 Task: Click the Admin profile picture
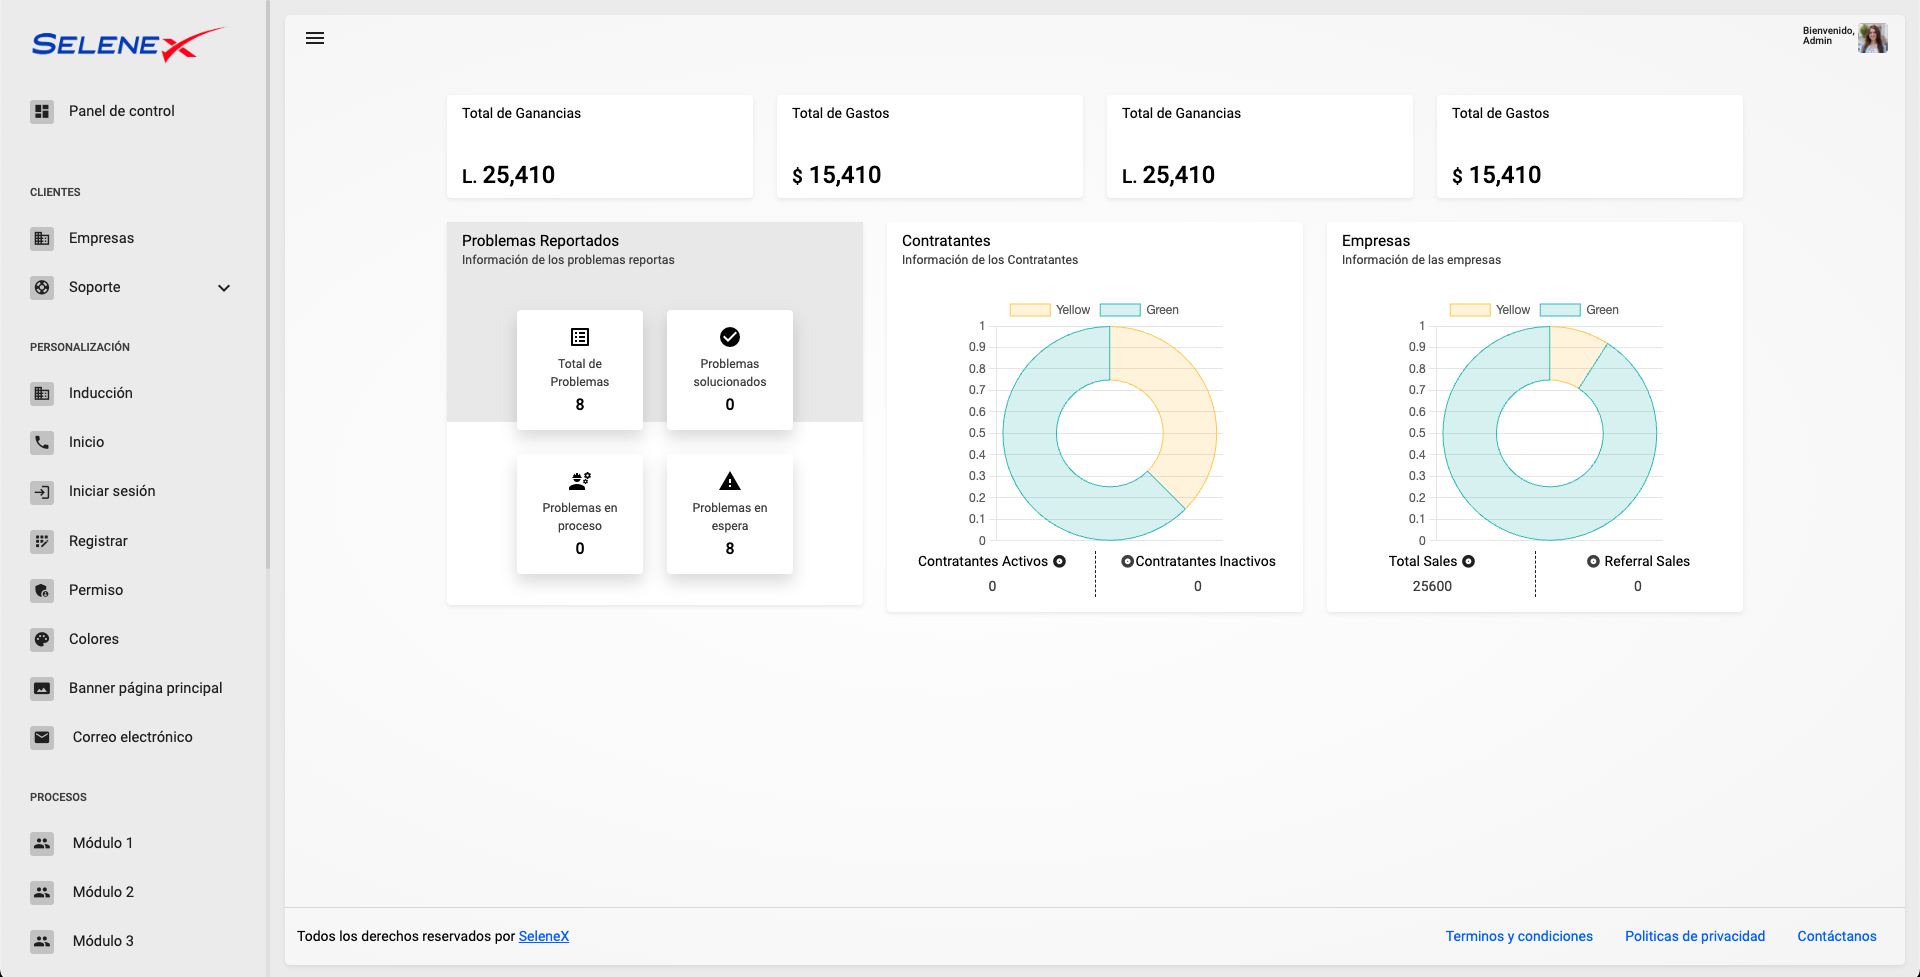(x=1873, y=38)
